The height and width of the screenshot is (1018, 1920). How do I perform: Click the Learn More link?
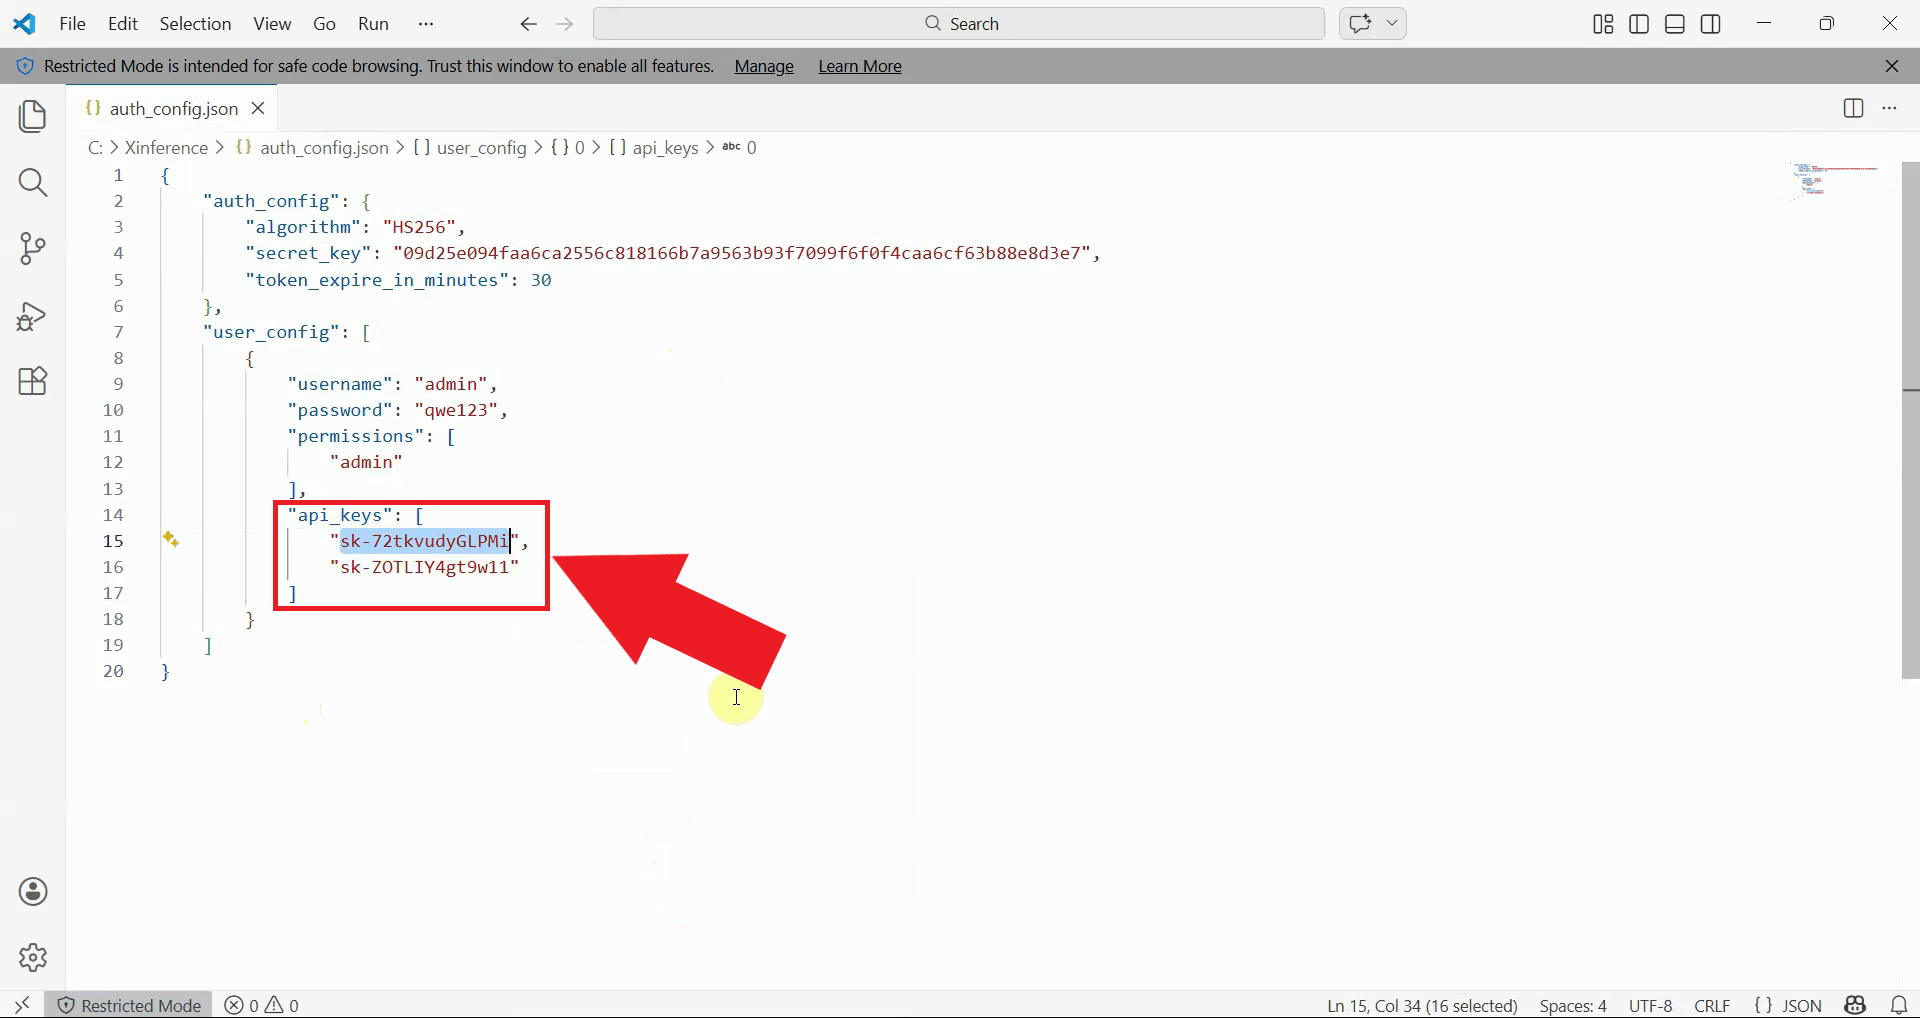(x=859, y=66)
